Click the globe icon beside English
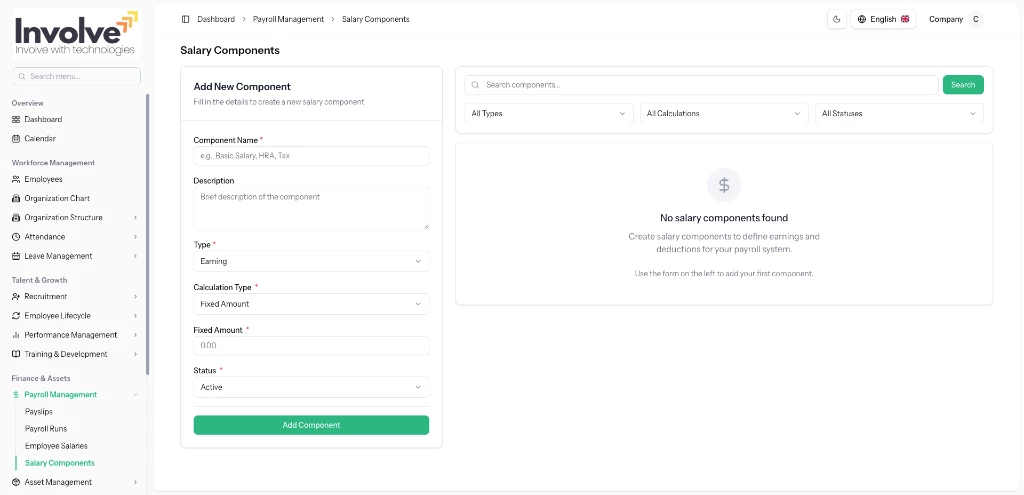The height and width of the screenshot is (495, 1024). tap(862, 19)
